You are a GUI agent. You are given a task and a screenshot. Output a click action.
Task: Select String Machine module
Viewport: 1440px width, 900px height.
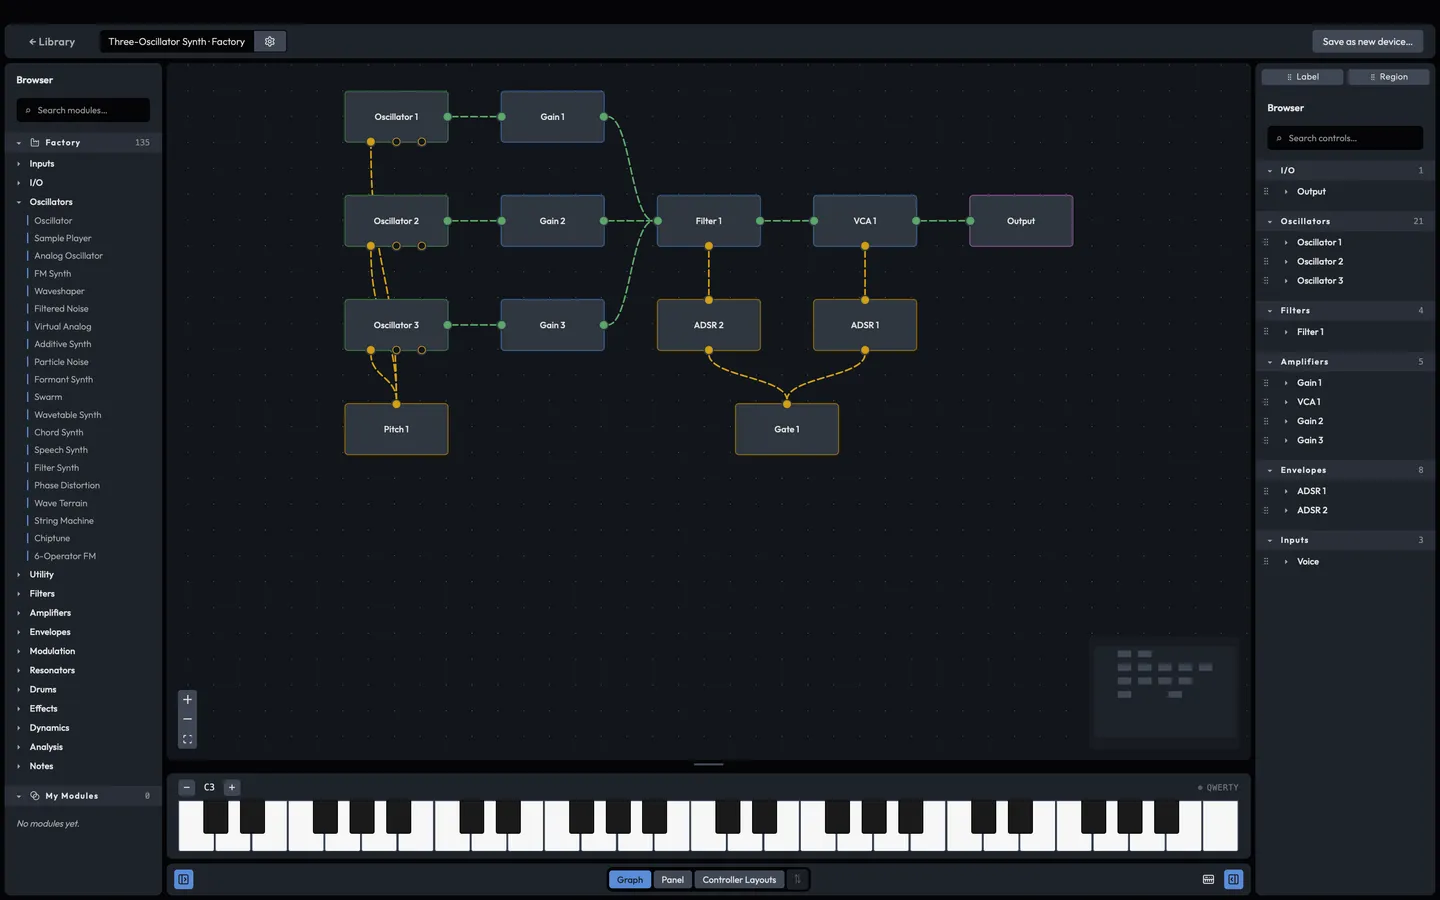click(64, 521)
